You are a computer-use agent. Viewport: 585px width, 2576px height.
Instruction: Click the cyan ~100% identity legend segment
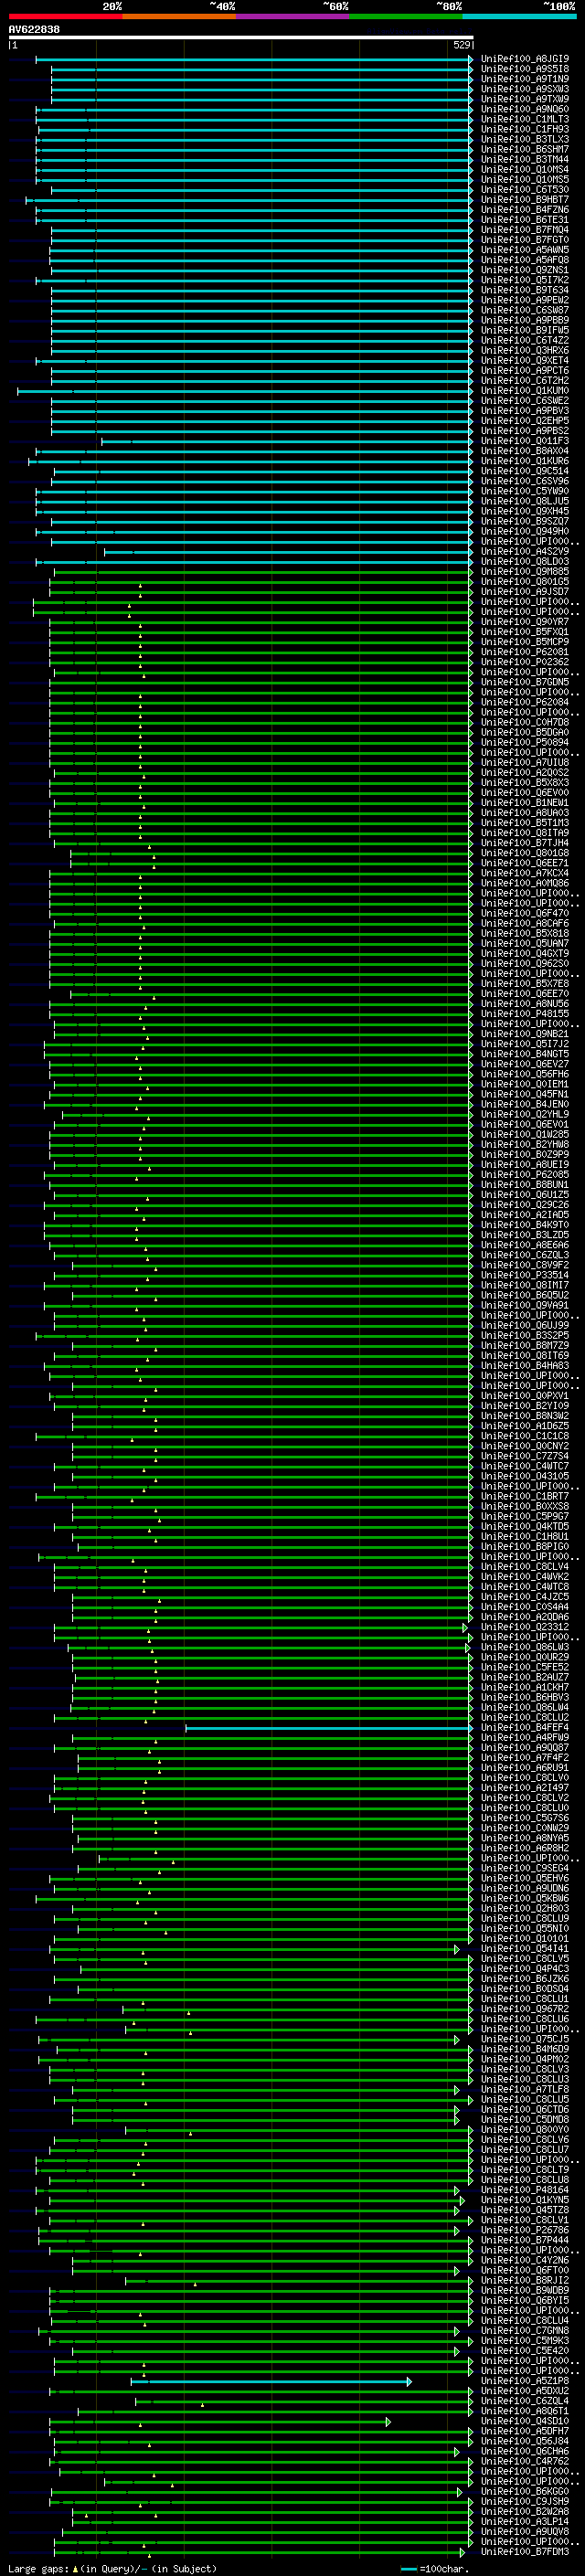(x=519, y=17)
